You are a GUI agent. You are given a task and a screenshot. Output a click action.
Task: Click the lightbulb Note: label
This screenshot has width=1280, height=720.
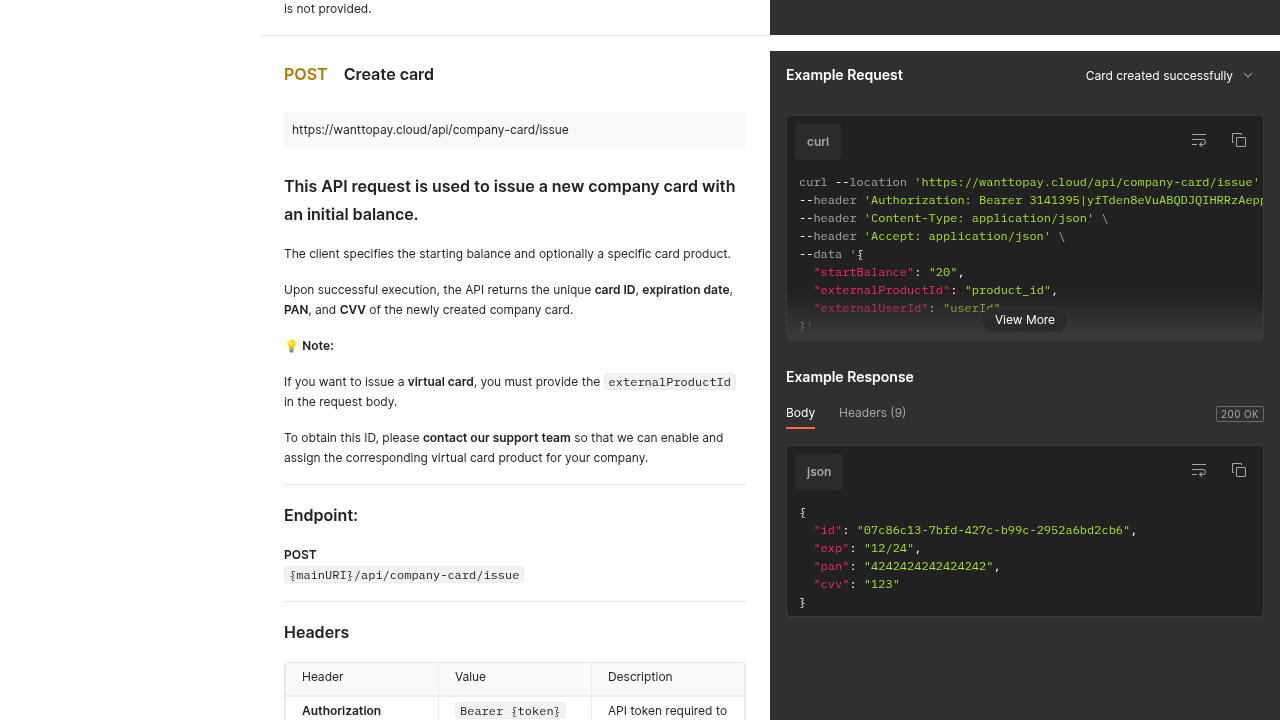click(309, 346)
